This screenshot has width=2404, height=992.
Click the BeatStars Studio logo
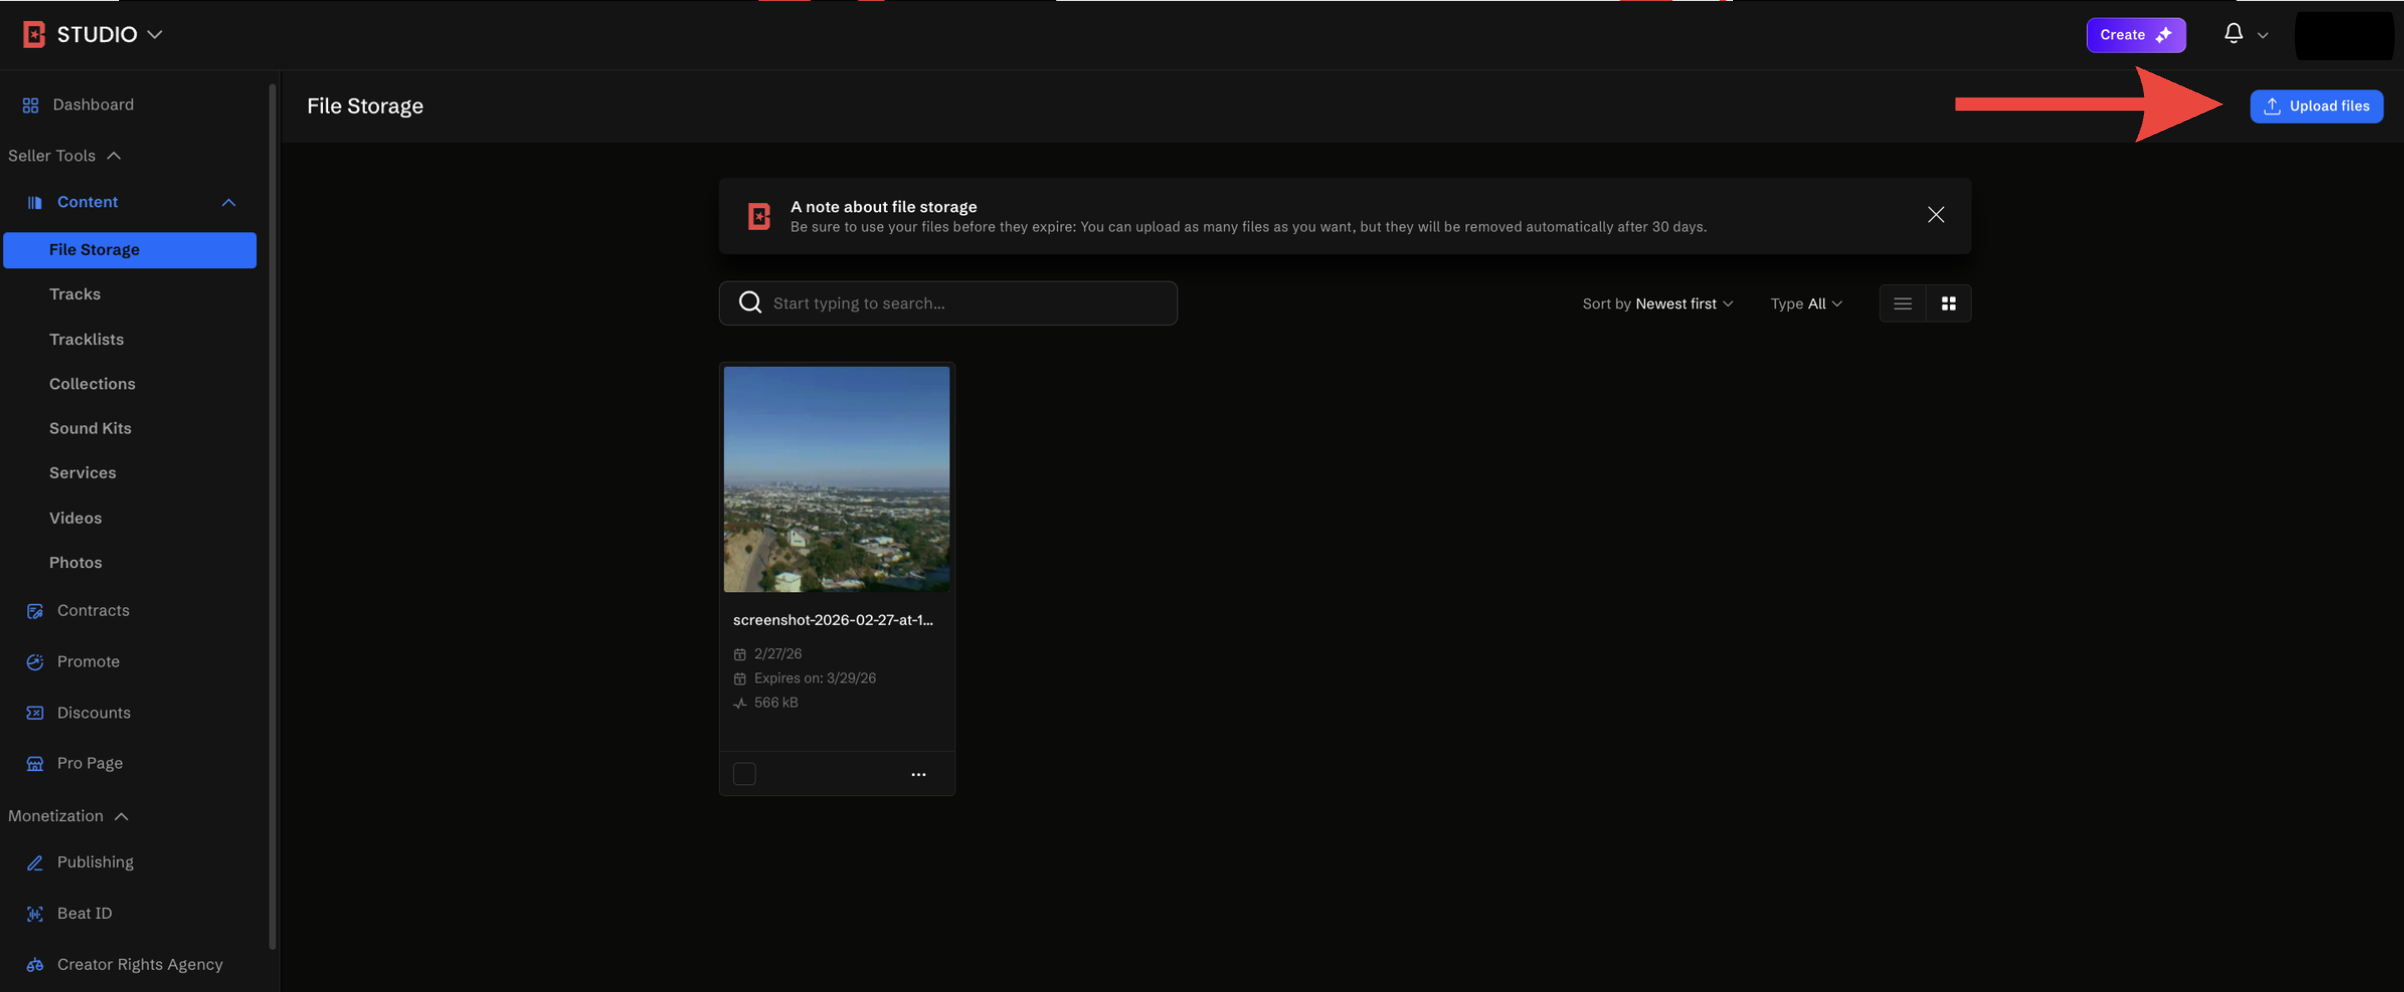click(34, 34)
